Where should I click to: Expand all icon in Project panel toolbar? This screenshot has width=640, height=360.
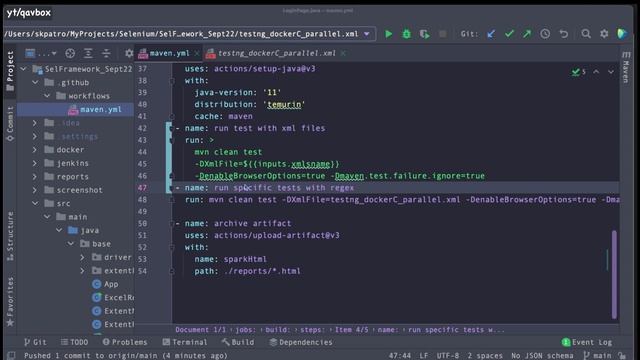pos(88,53)
